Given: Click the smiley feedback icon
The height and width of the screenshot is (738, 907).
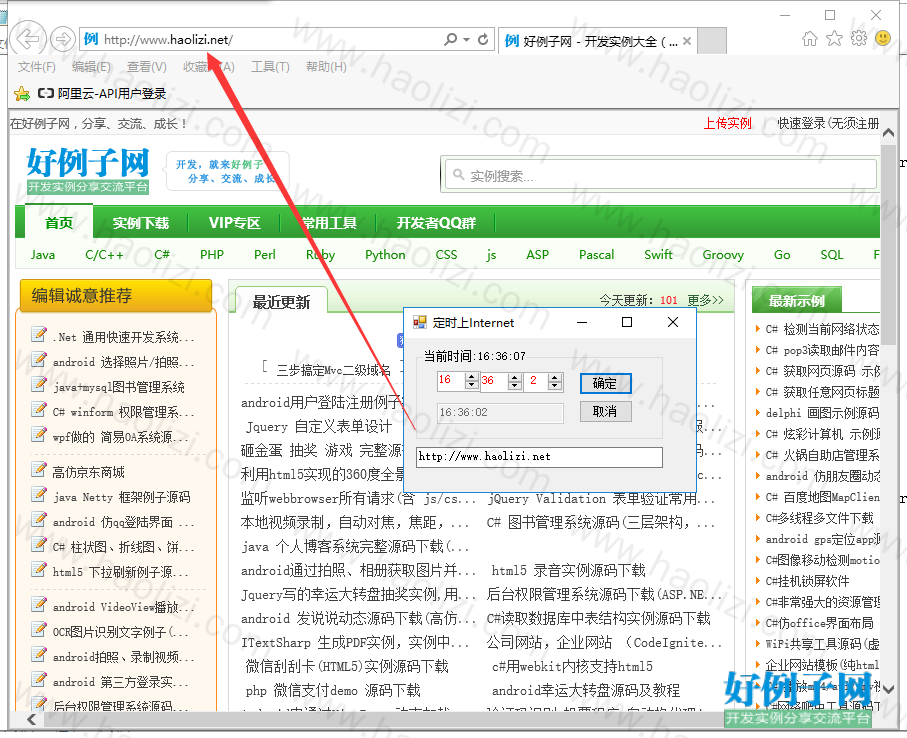Looking at the screenshot, I should click(x=883, y=39).
